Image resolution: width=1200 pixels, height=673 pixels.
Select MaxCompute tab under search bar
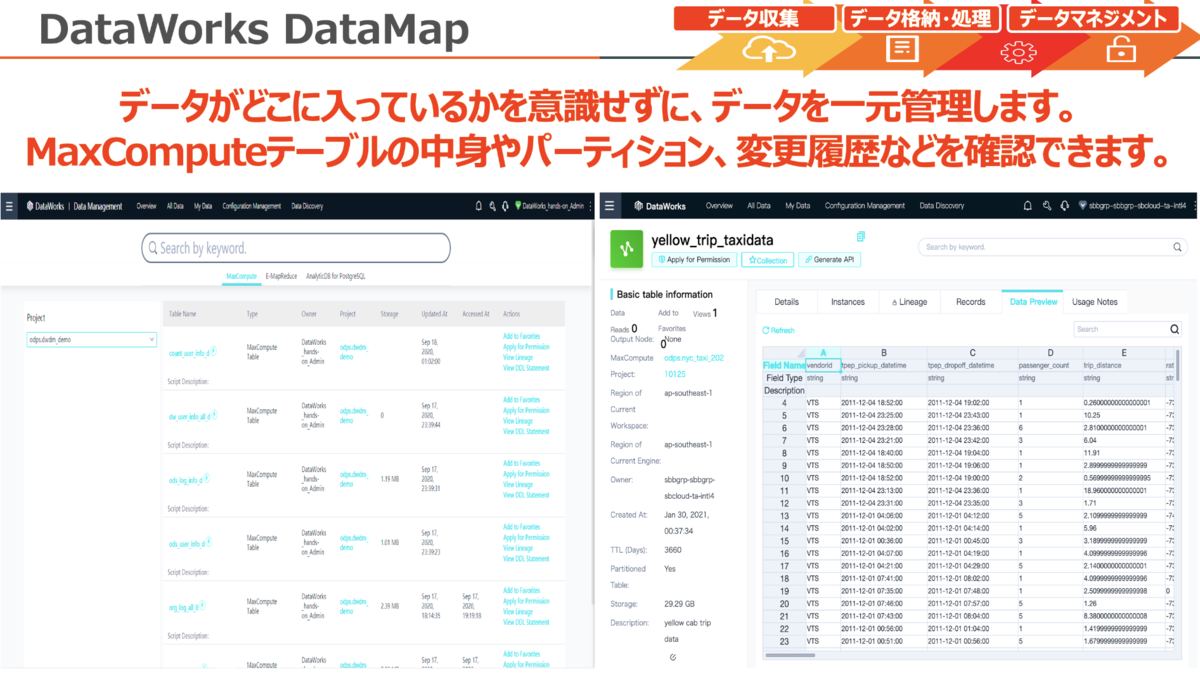pos(242,275)
